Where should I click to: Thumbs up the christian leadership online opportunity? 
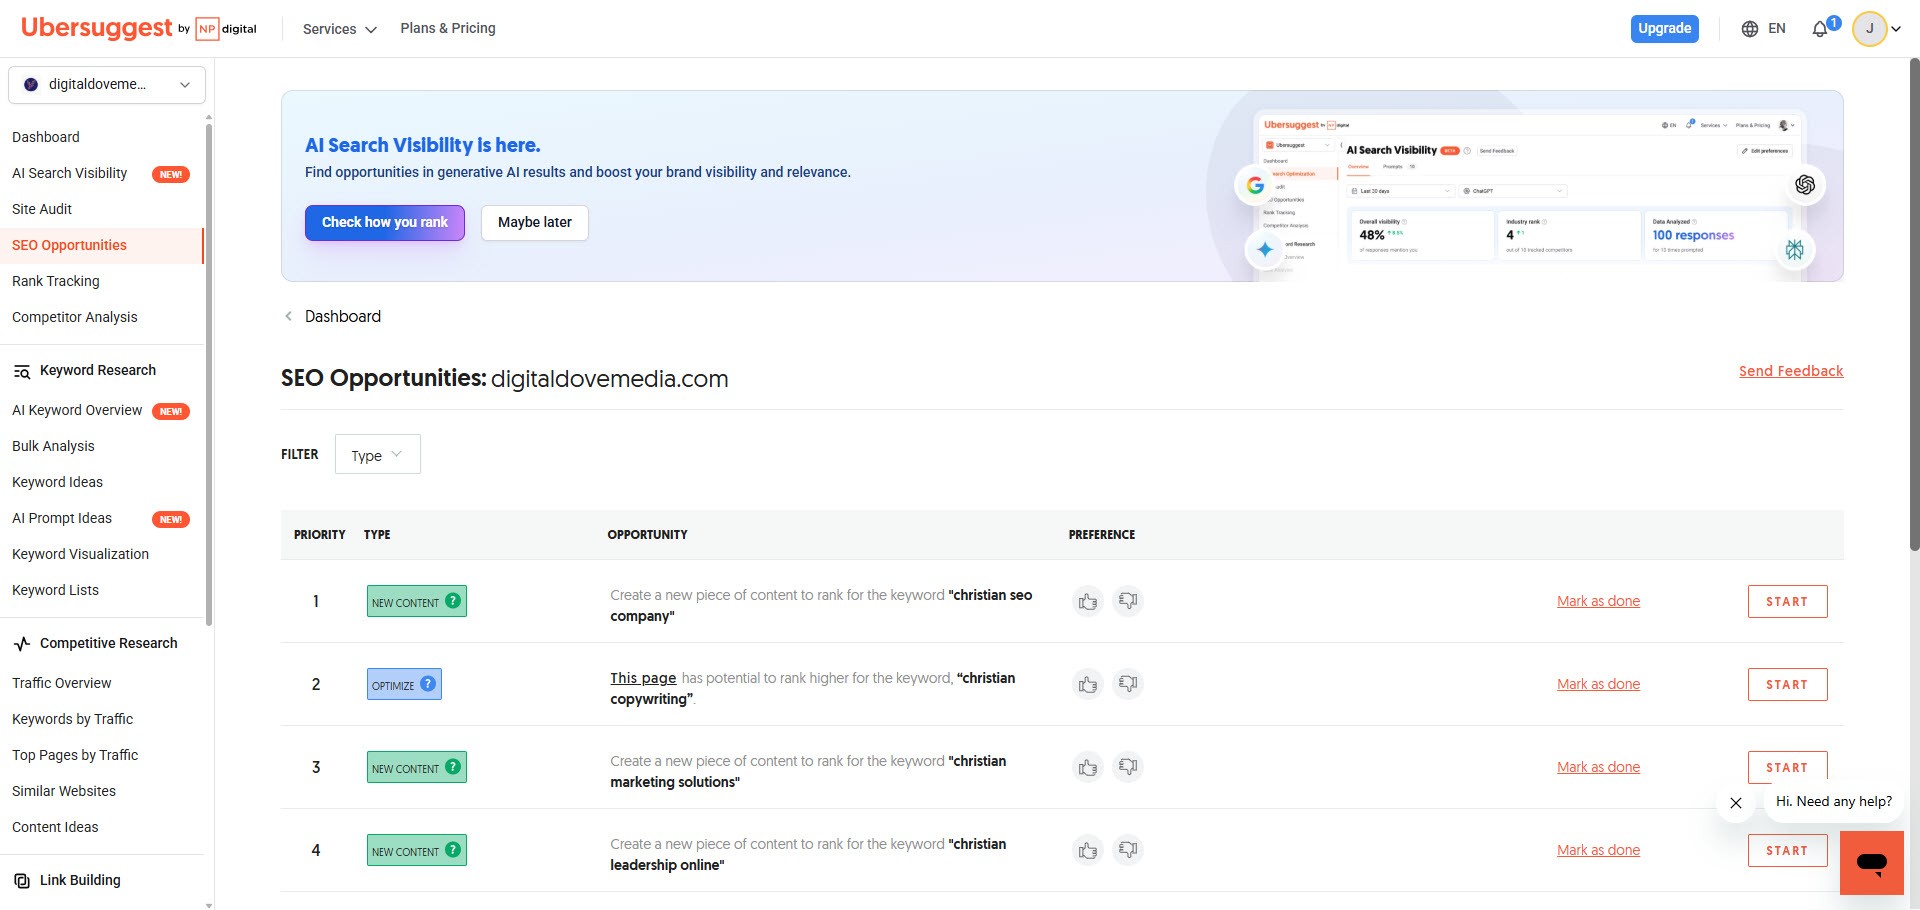click(1087, 850)
